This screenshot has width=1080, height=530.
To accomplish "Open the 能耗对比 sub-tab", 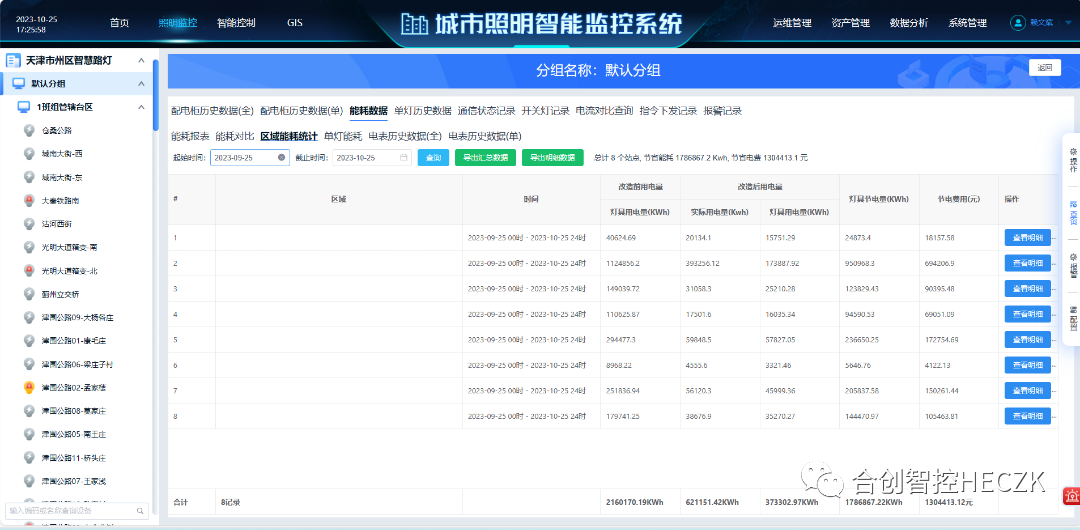I will (235, 136).
